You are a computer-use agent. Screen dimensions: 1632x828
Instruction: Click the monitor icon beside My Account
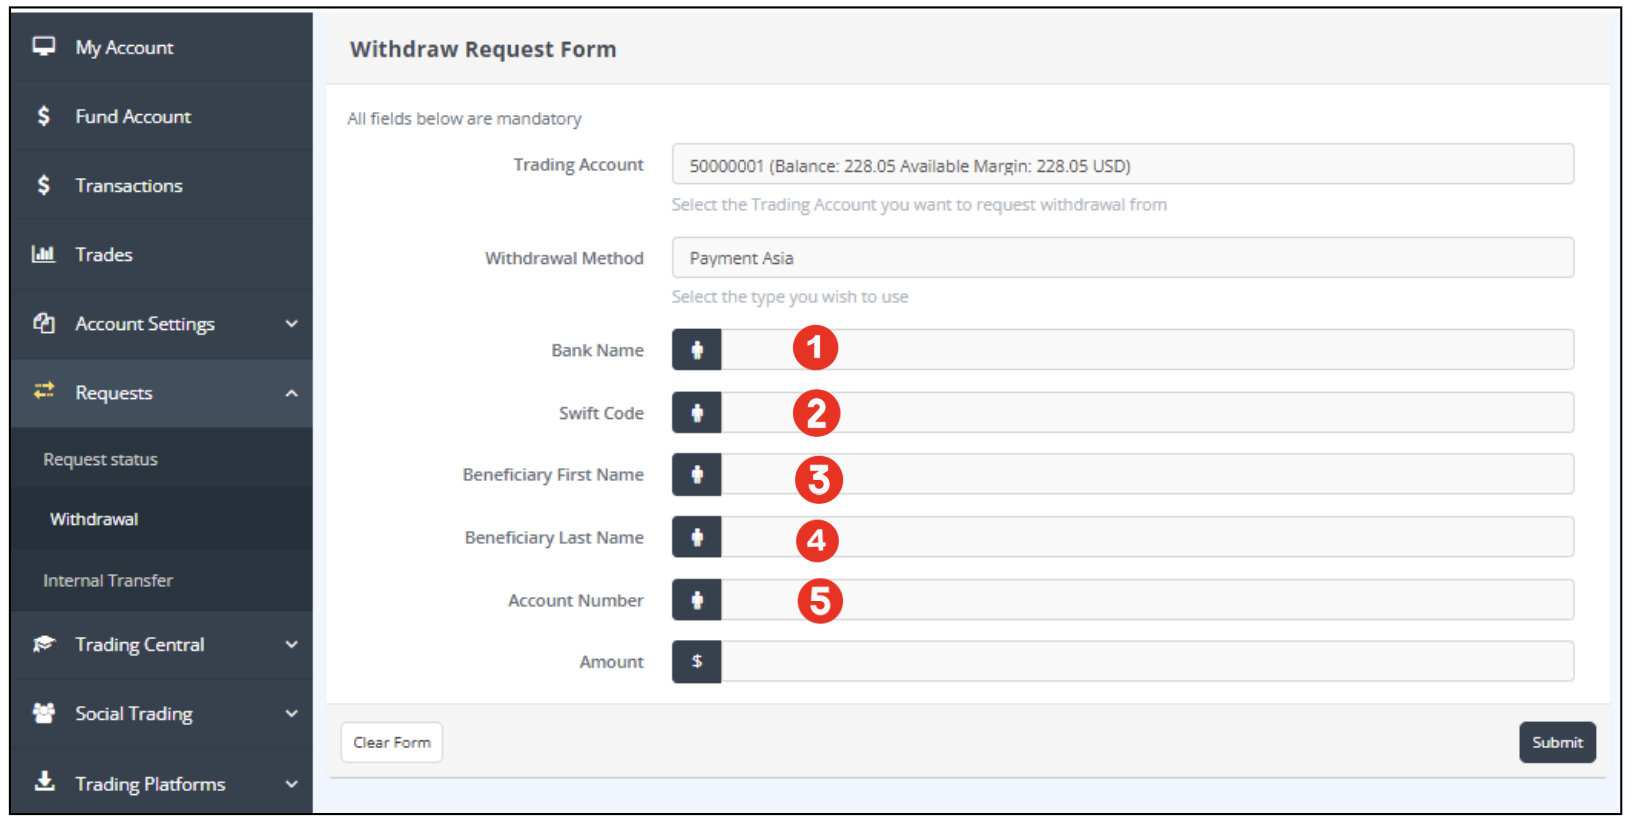coord(43,46)
